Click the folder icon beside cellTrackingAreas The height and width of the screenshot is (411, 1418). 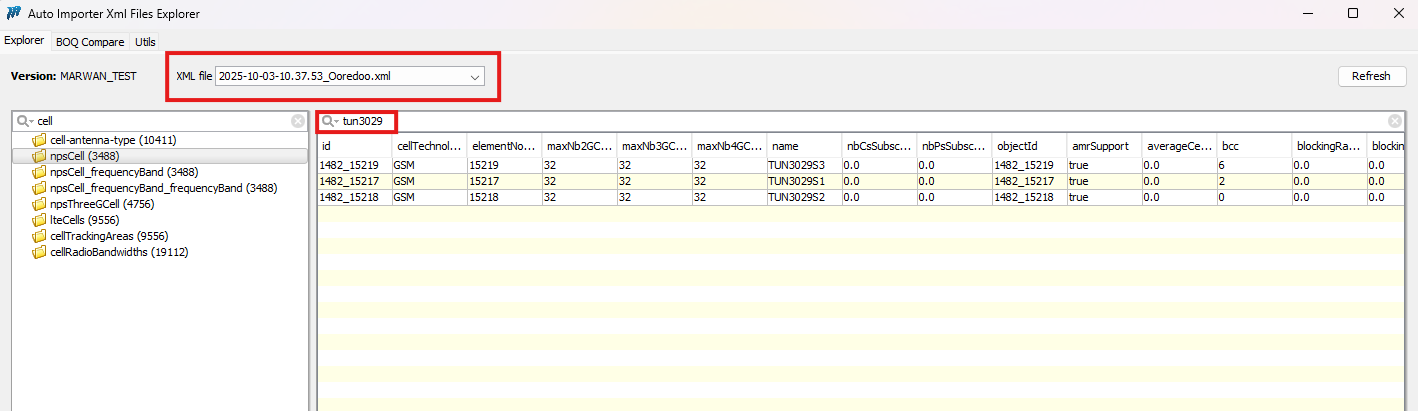click(40, 236)
